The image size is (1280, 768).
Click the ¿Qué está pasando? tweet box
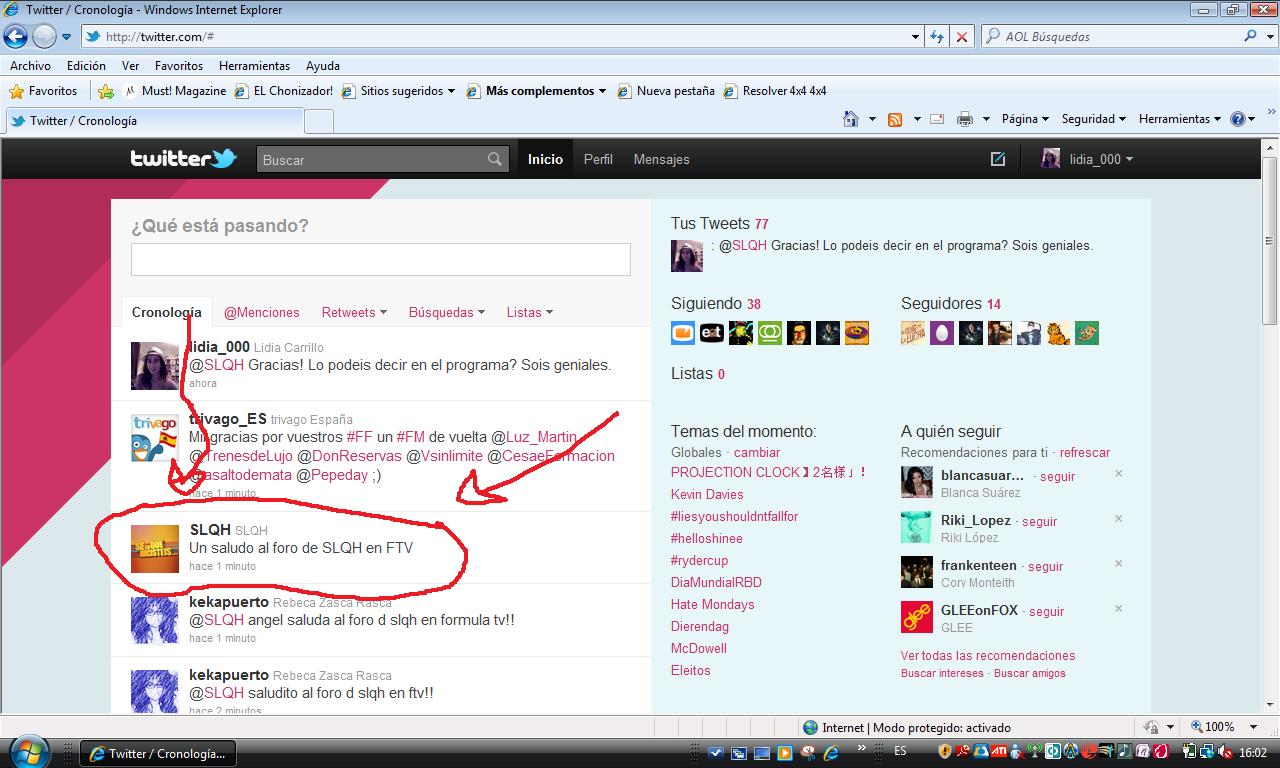tap(380, 259)
